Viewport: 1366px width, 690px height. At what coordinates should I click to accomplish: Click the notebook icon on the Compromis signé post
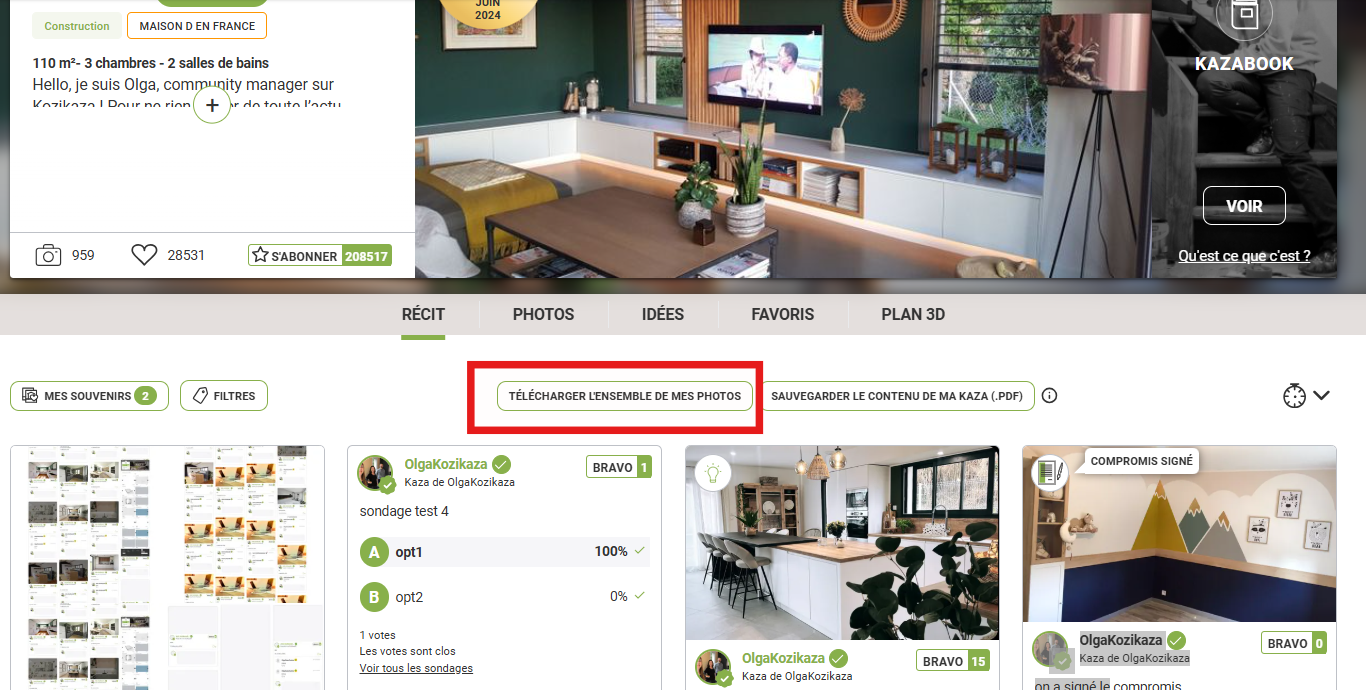pos(1049,472)
